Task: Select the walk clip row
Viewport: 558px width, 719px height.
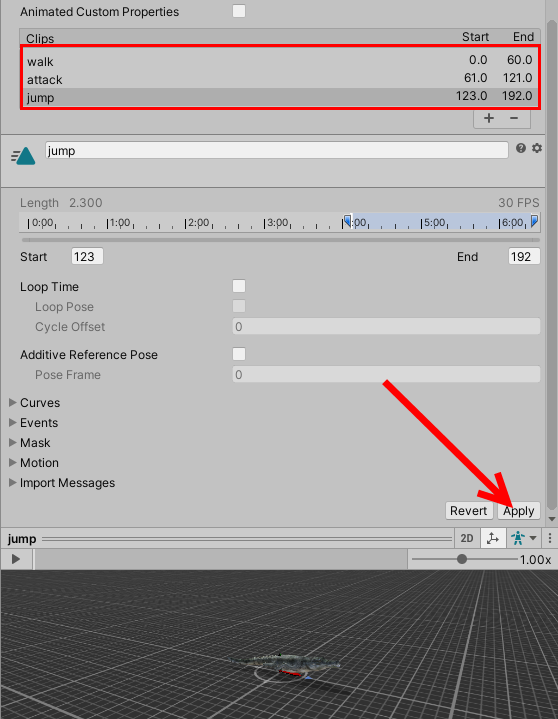Action: pyautogui.click(x=280, y=61)
